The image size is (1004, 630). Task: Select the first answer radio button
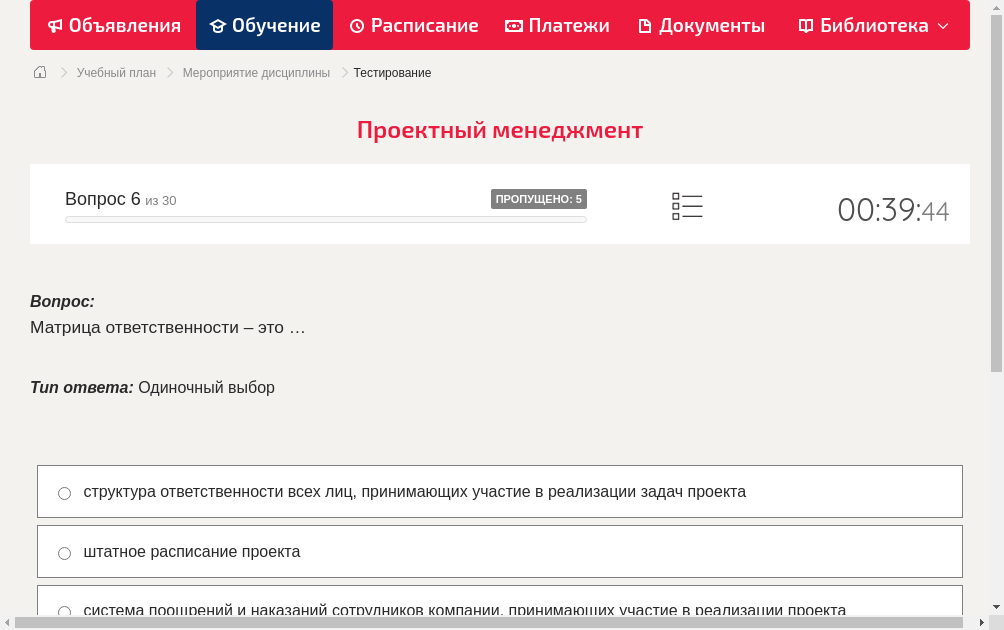[x=64, y=492]
